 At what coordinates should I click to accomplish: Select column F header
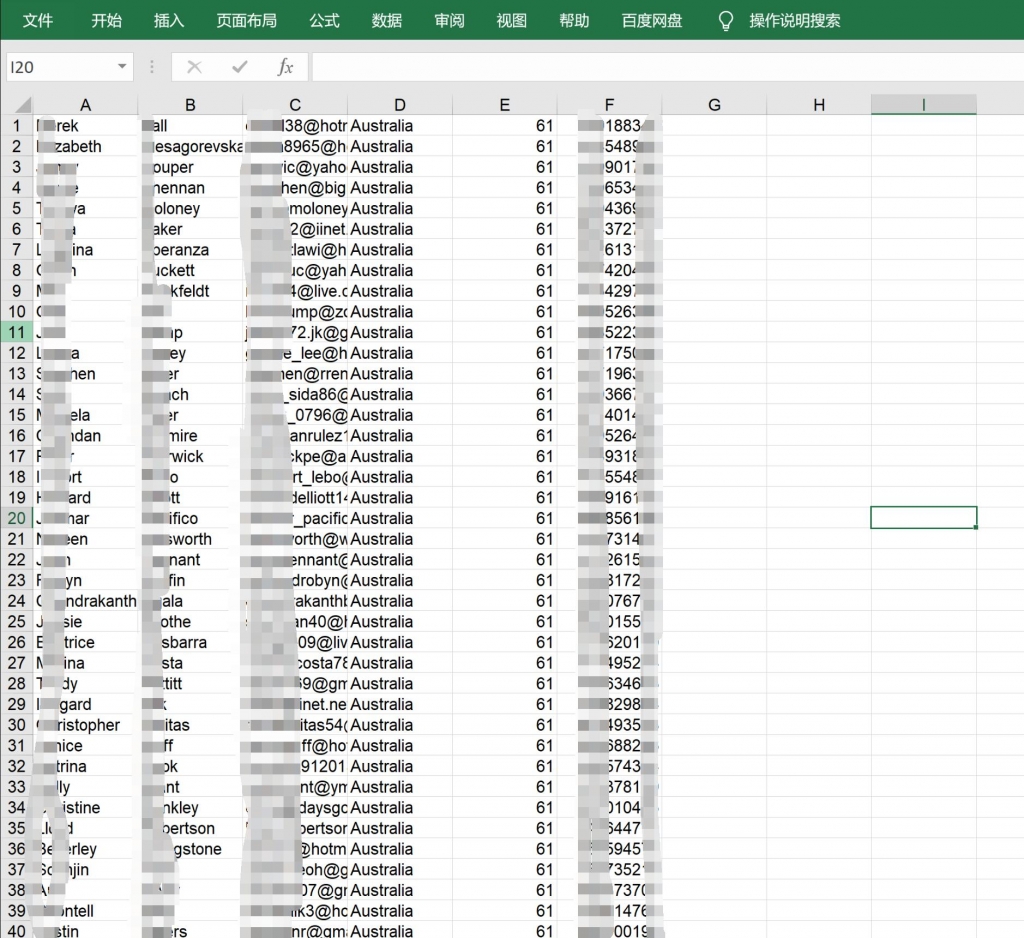[x=609, y=105]
